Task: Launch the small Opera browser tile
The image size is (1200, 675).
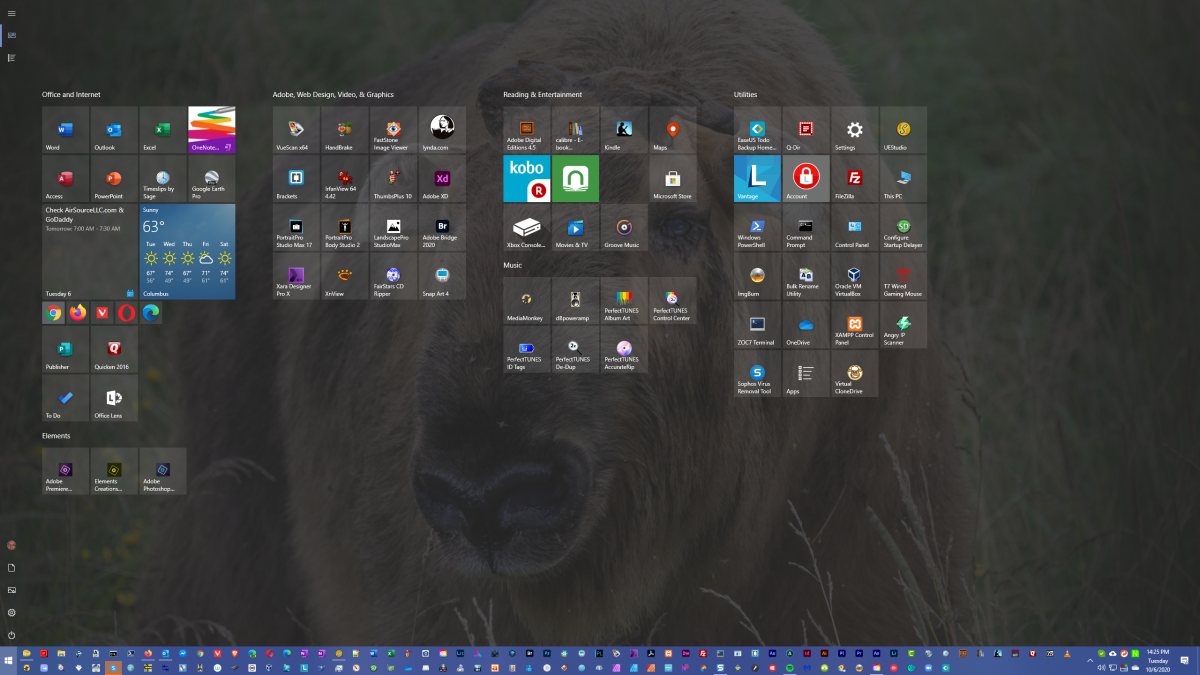Action: tap(127, 313)
